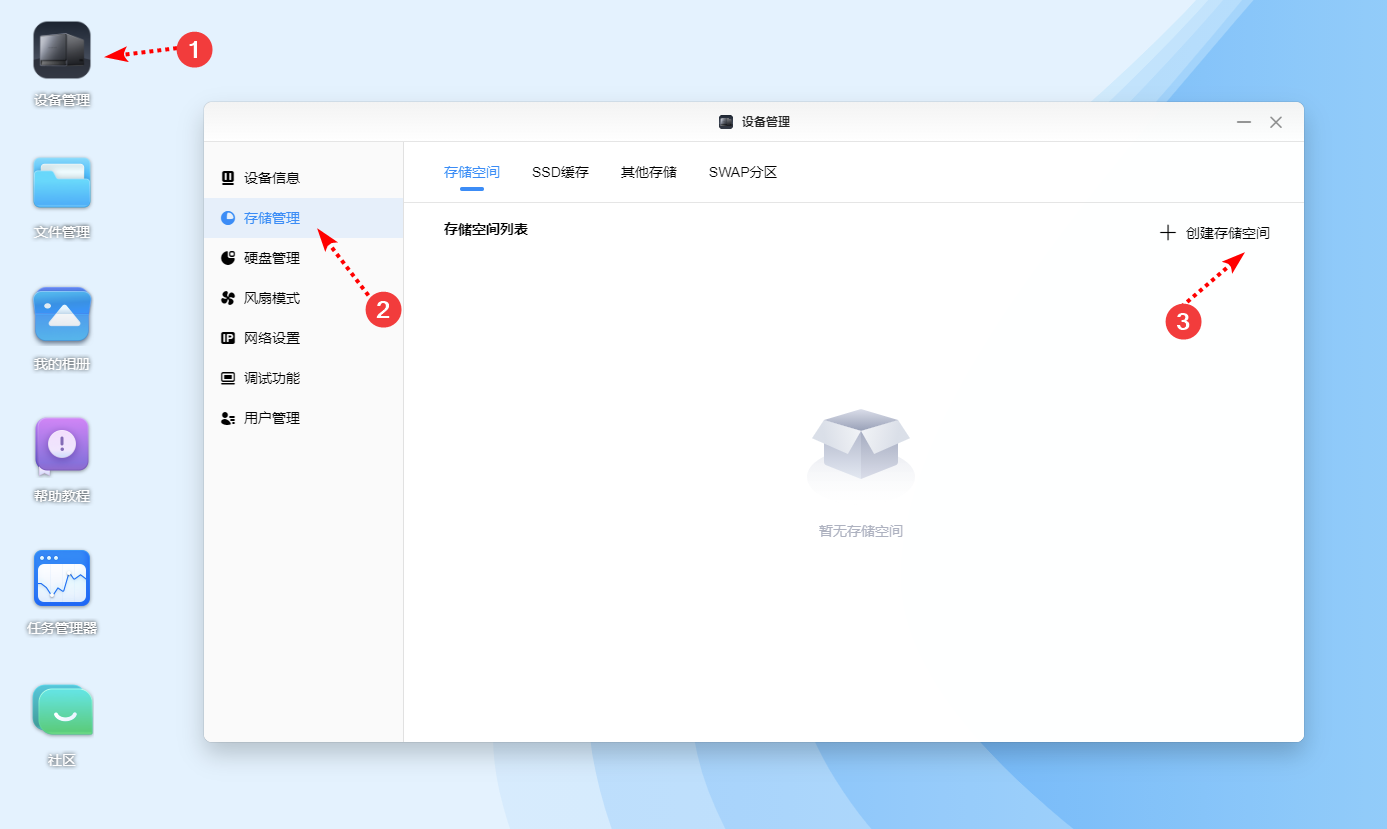1387x829 pixels.
Task: Select 存储管理 in the sidebar
Action: coord(271,218)
